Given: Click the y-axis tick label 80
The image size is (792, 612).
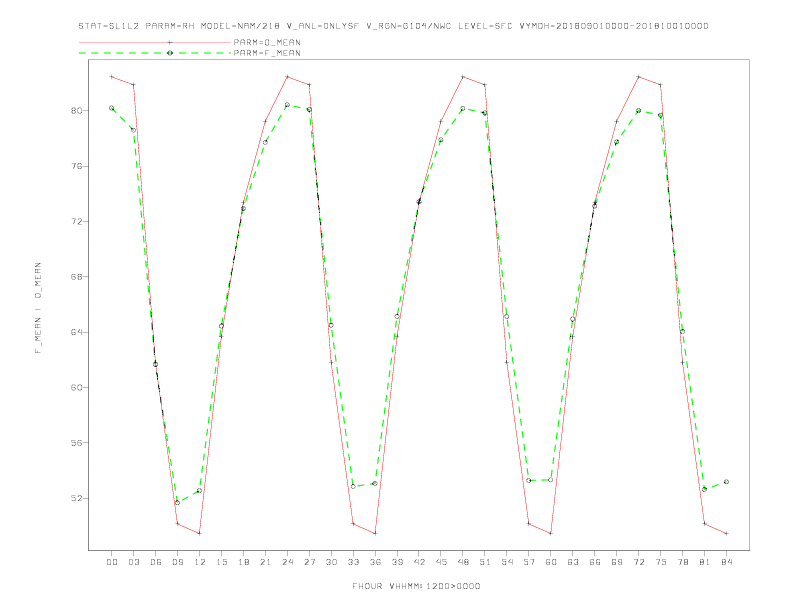Looking at the screenshot, I should [x=76, y=111].
